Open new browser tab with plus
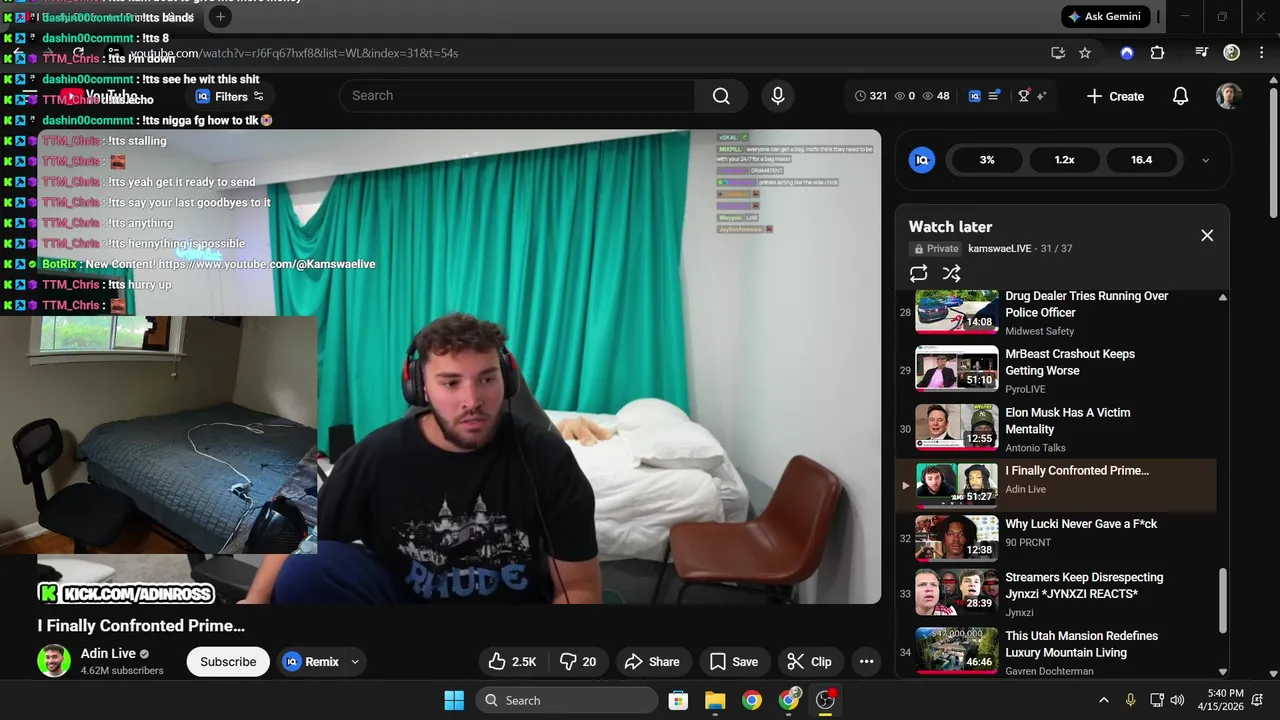Screen dimensions: 1280x720 coord(220,16)
